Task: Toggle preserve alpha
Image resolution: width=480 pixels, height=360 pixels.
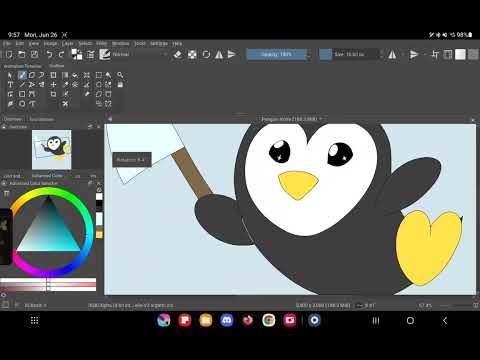Action: (192, 54)
